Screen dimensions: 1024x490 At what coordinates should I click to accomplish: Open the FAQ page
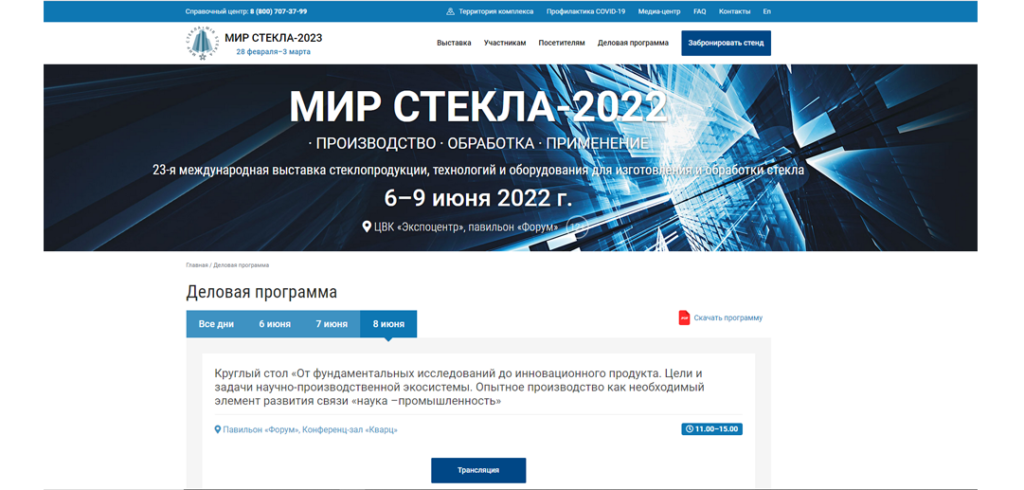tap(699, 12)
